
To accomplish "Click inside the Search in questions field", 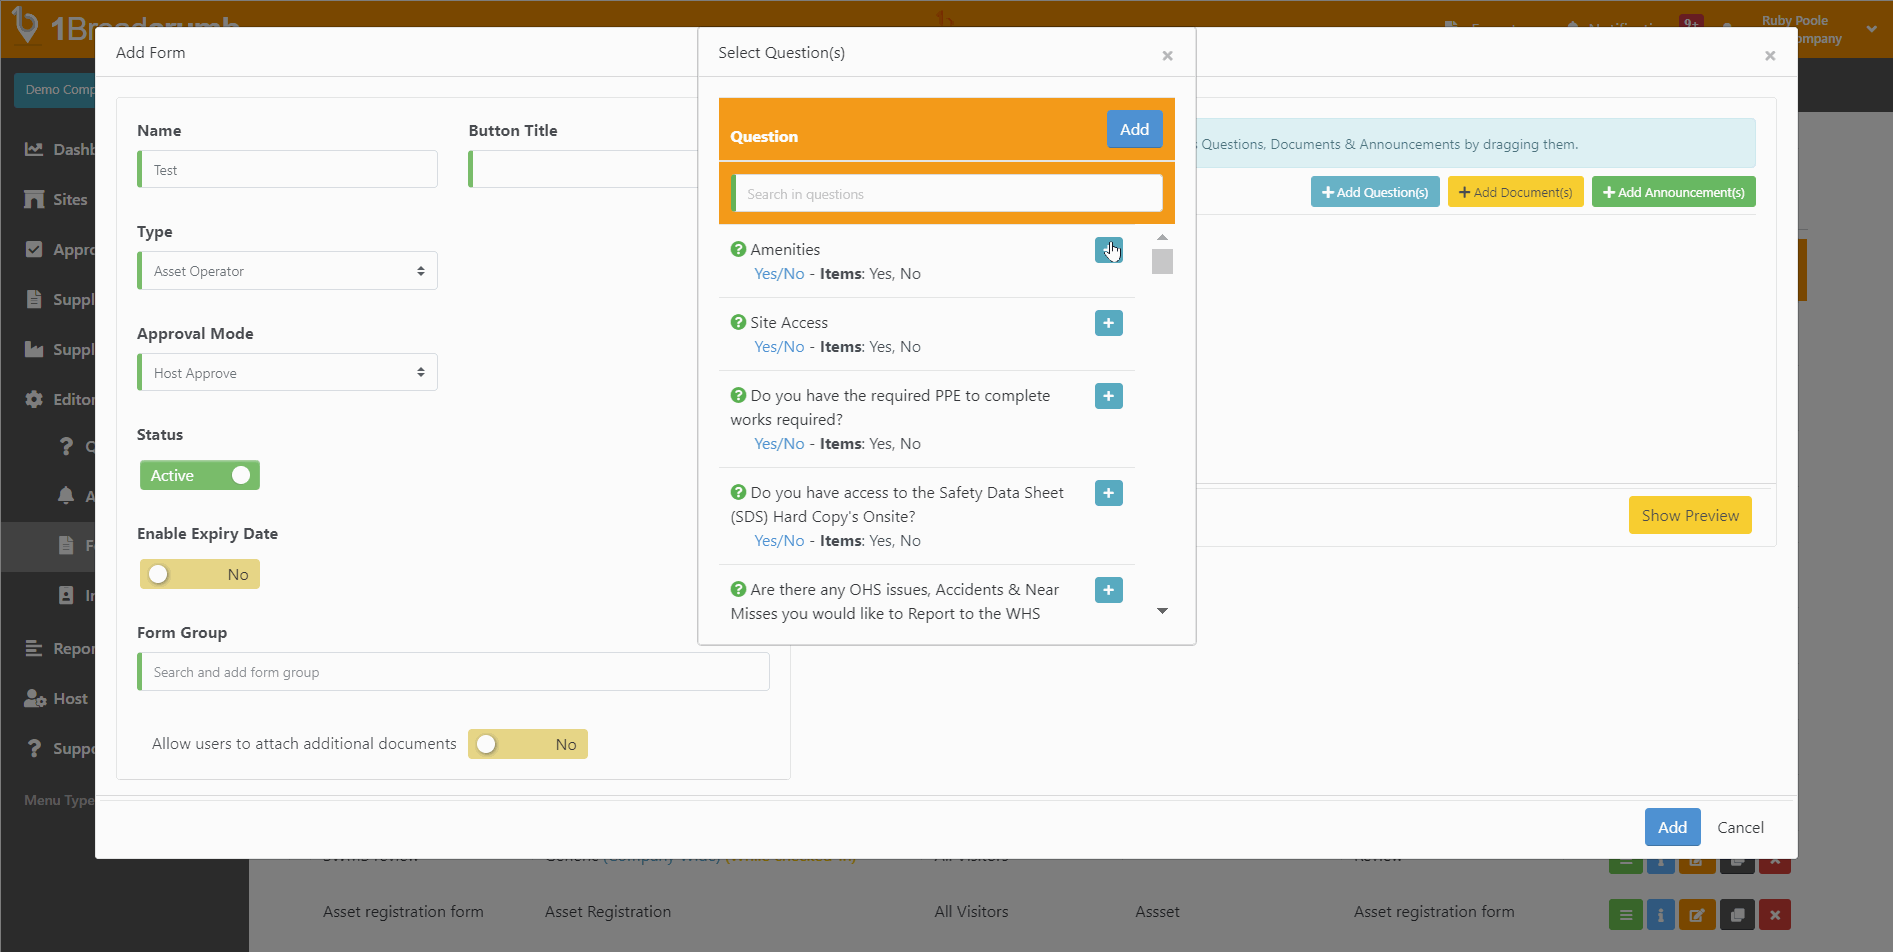I will coord(946,193).
